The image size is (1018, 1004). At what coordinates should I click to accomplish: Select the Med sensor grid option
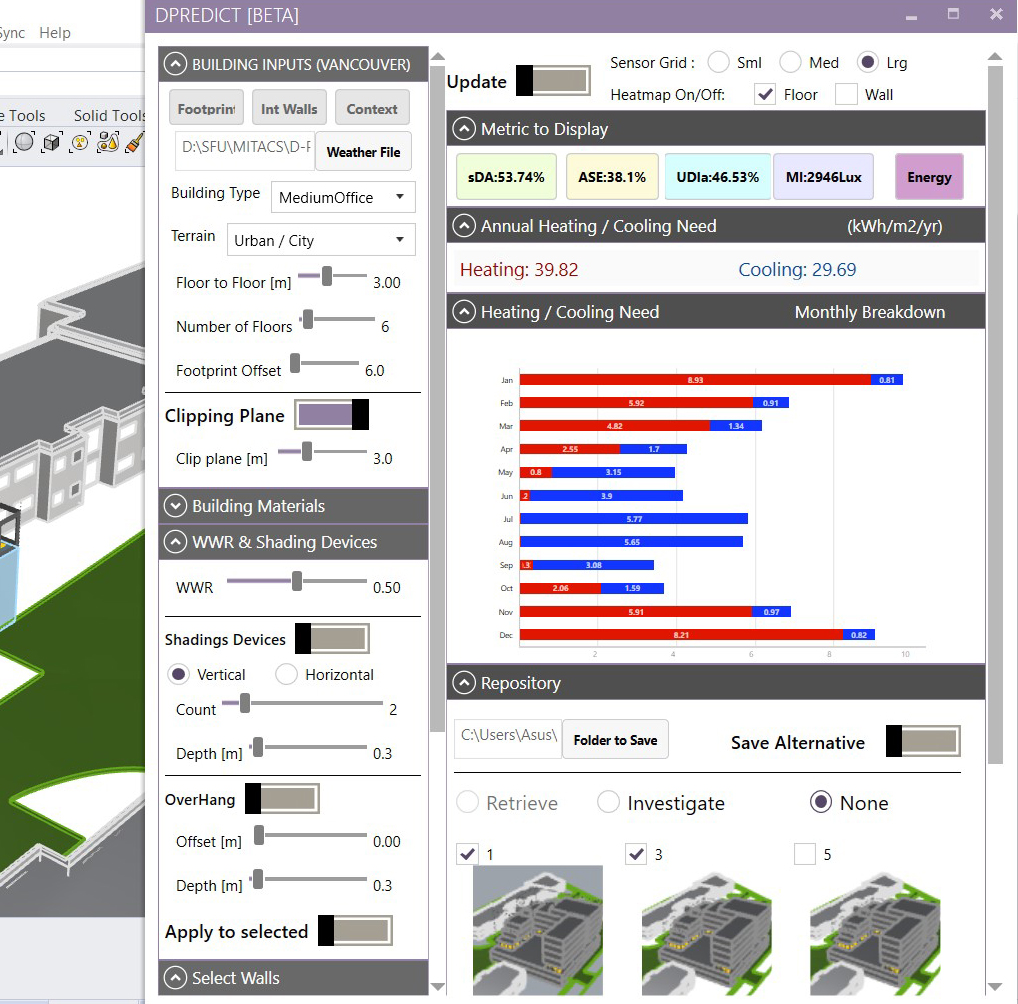coord(790,62)
